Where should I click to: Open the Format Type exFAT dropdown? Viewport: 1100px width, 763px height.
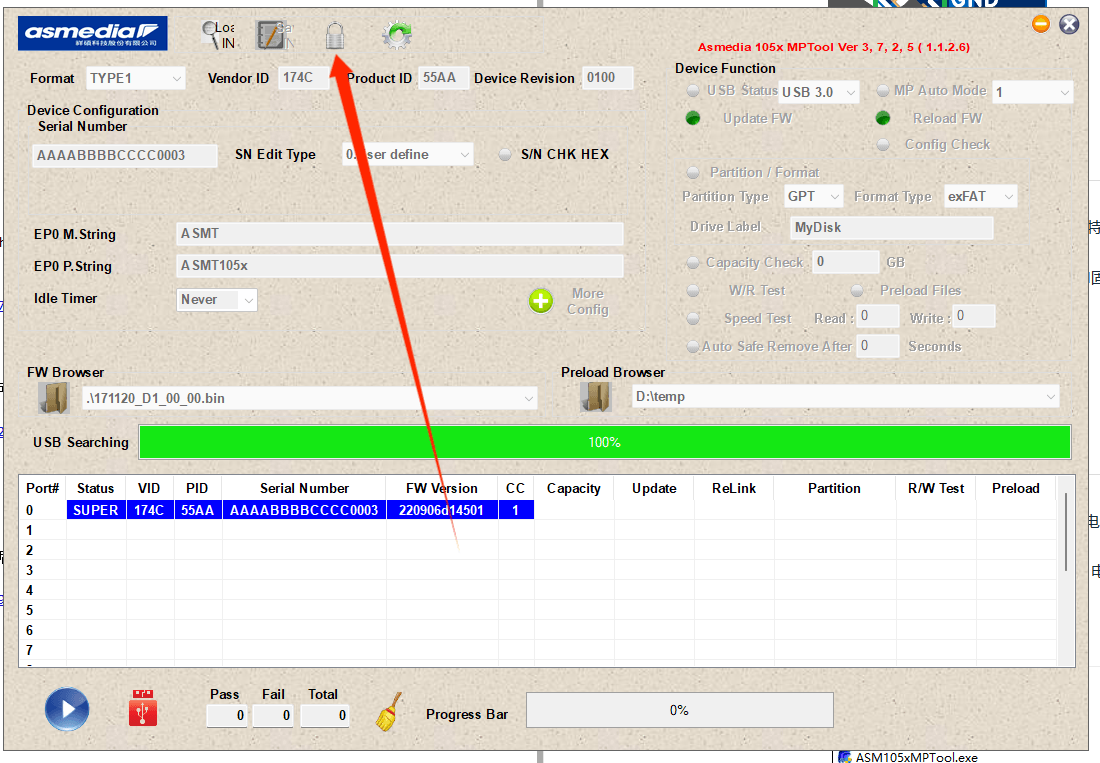coord(980,196)
